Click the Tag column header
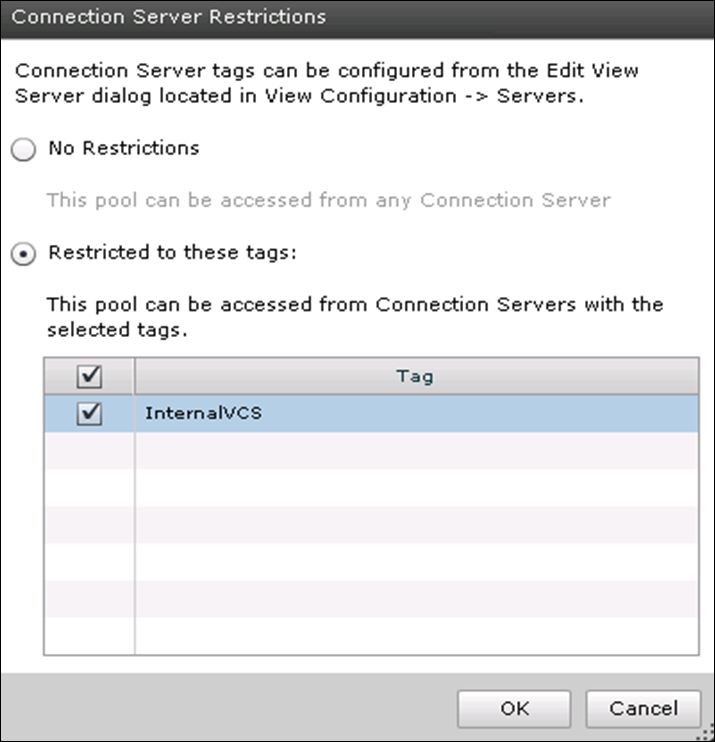 tap(415, 377)
